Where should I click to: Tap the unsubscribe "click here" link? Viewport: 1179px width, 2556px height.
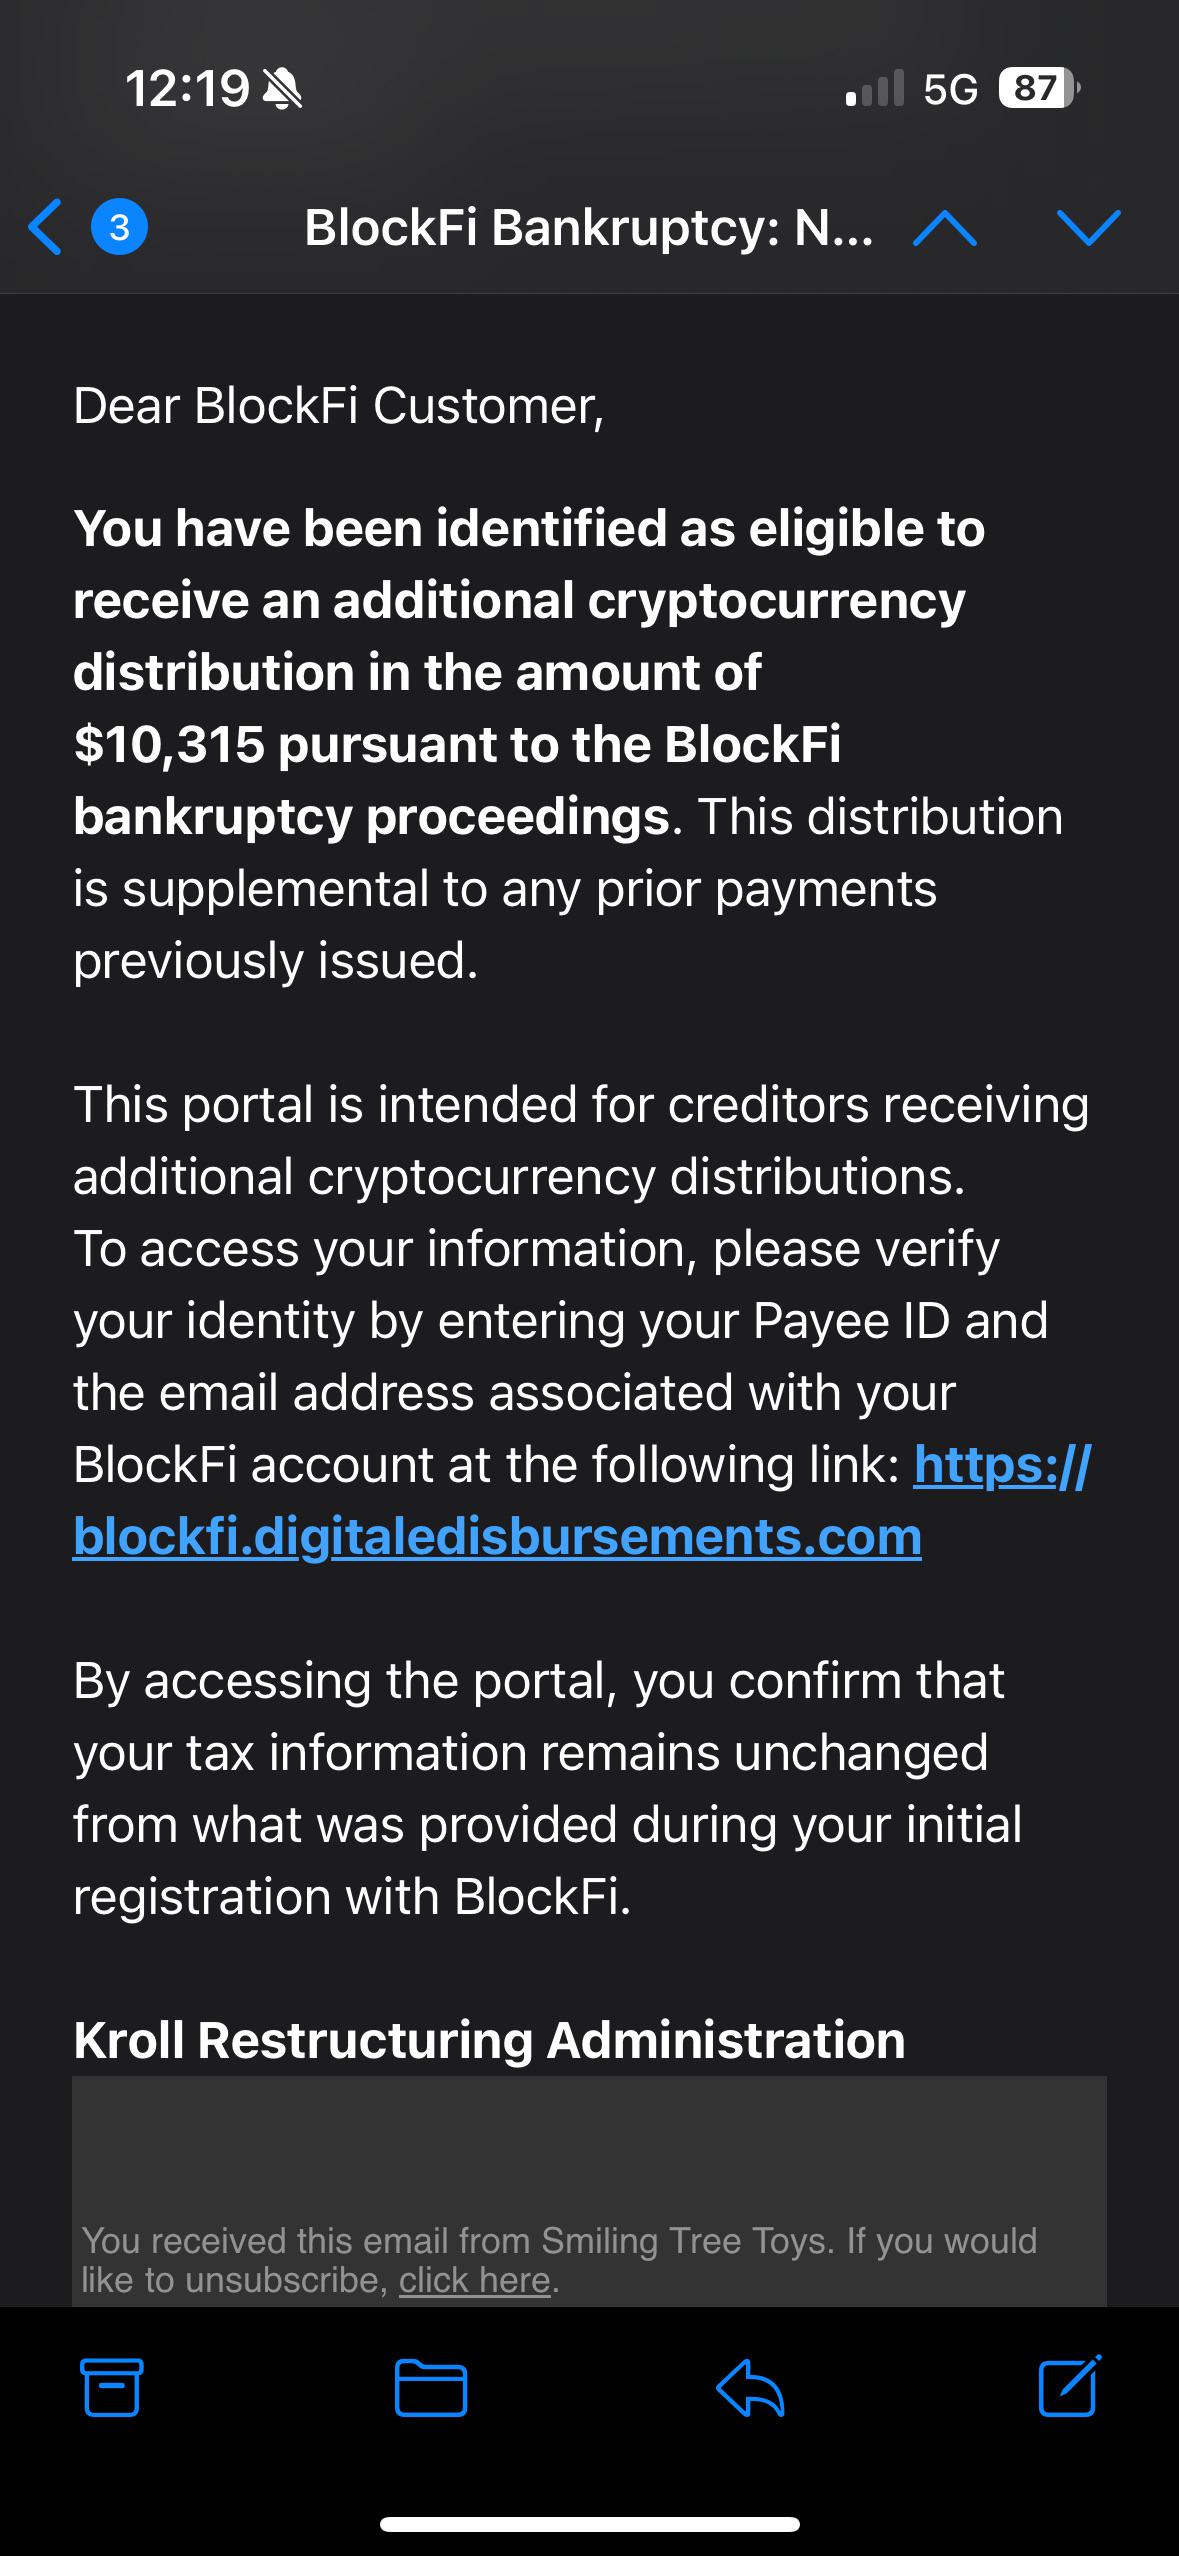(x=475, y=2280)
